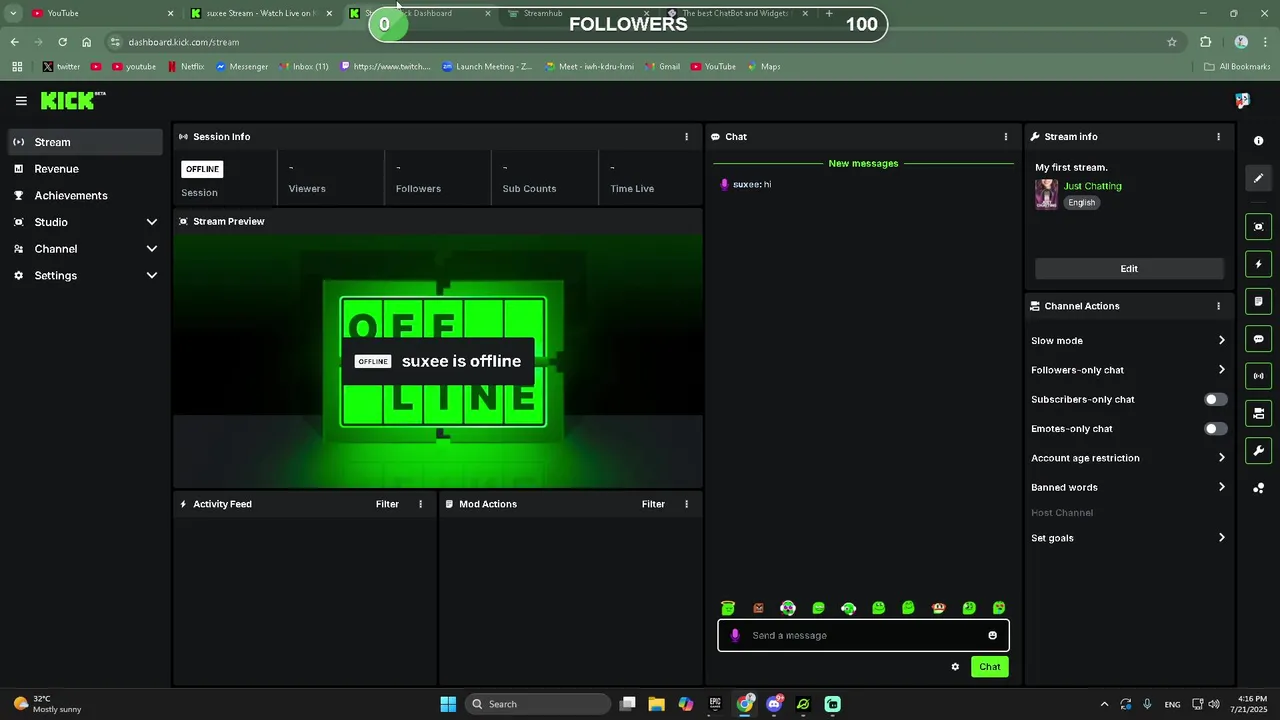Click the stream category thumbnail image
Image resolution: width=1280 pixels, height=720 pixels.
point(1047,194)
